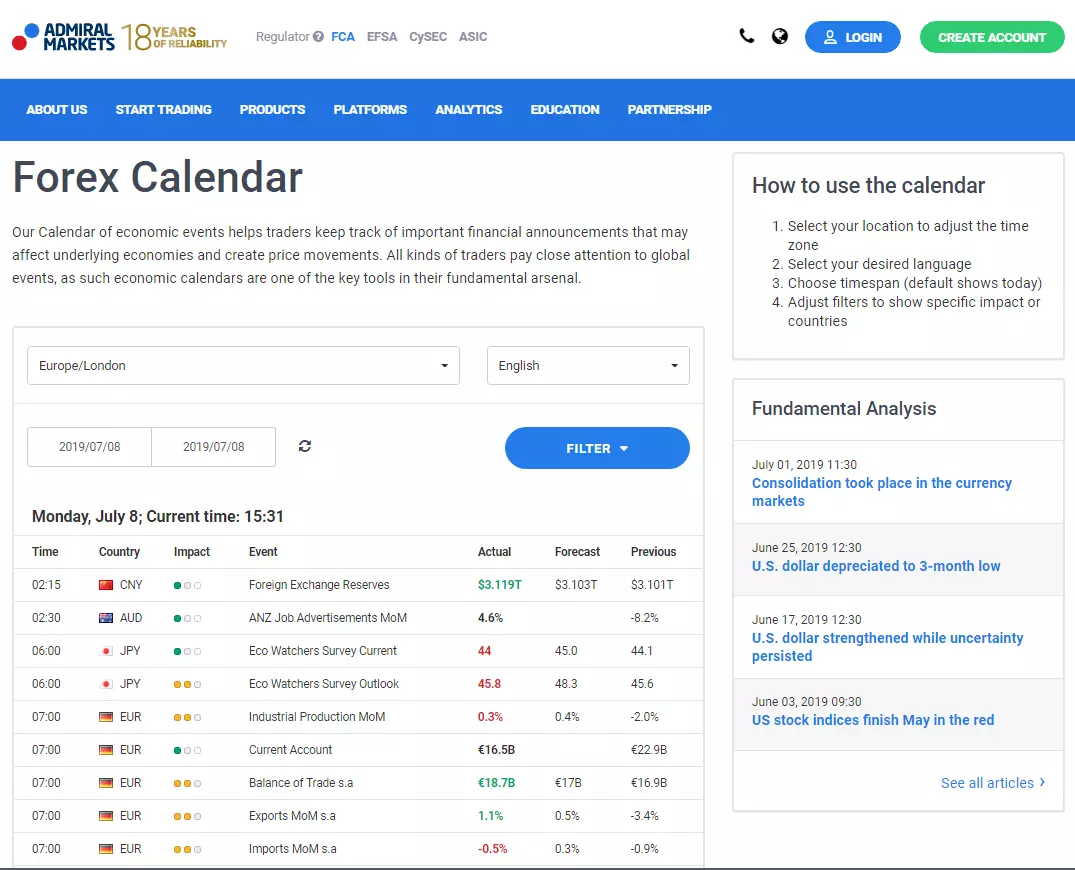Click the Regulator help question mark icon

coord(318,36)
